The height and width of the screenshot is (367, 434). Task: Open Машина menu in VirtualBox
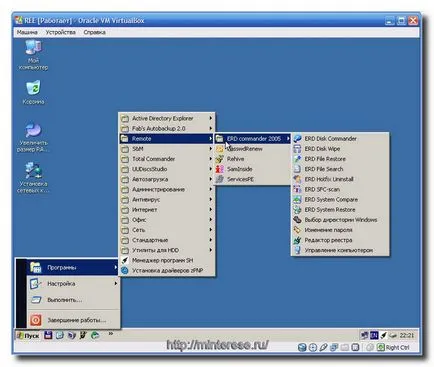[27, 32]
